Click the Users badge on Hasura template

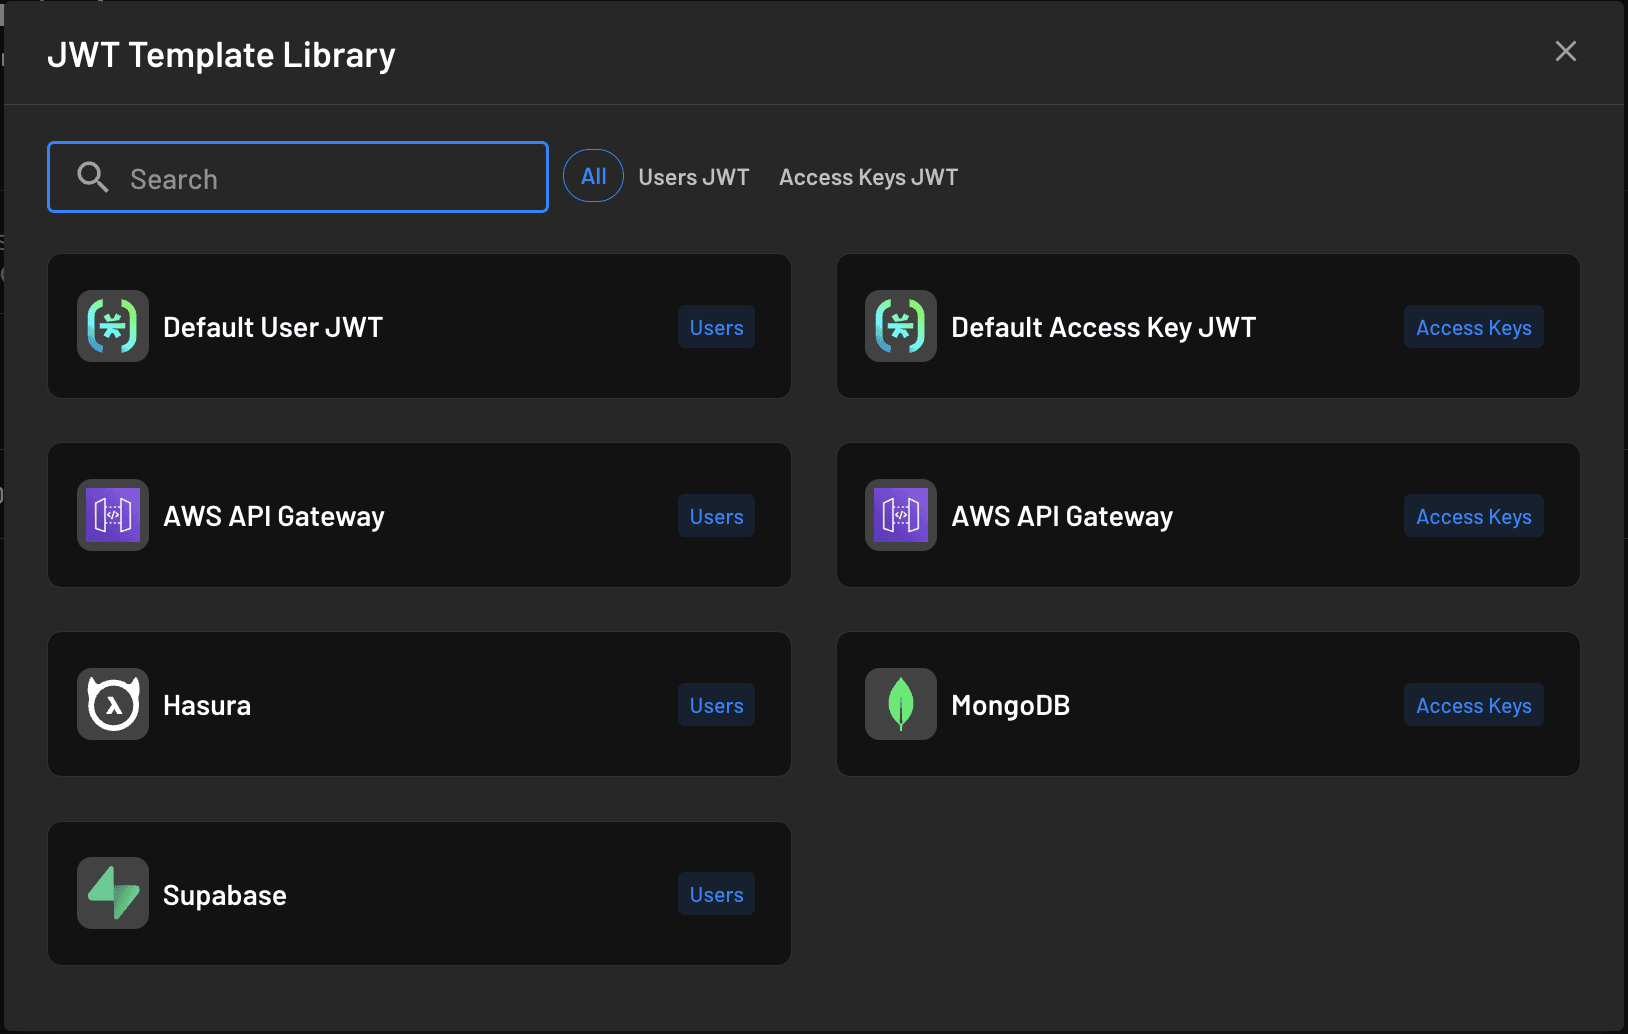point(715,704)
